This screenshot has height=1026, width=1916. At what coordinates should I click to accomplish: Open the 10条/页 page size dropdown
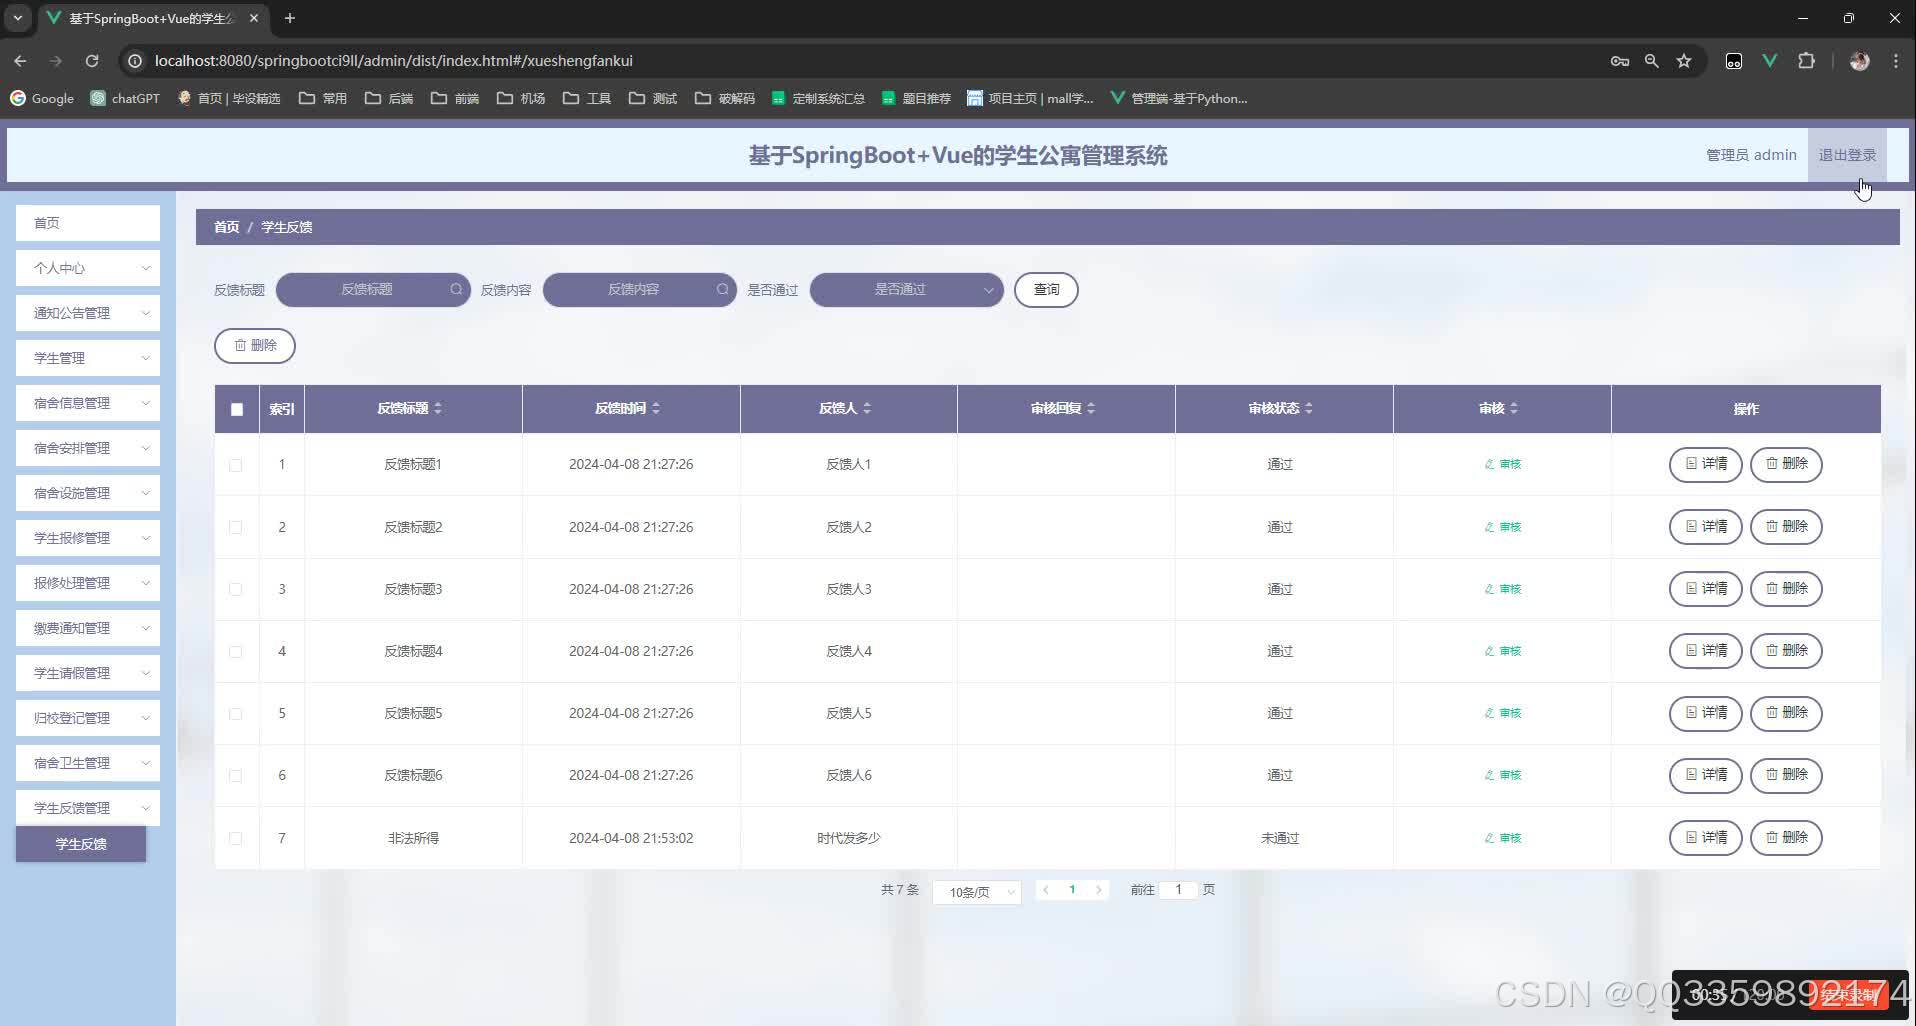point(977,892)
